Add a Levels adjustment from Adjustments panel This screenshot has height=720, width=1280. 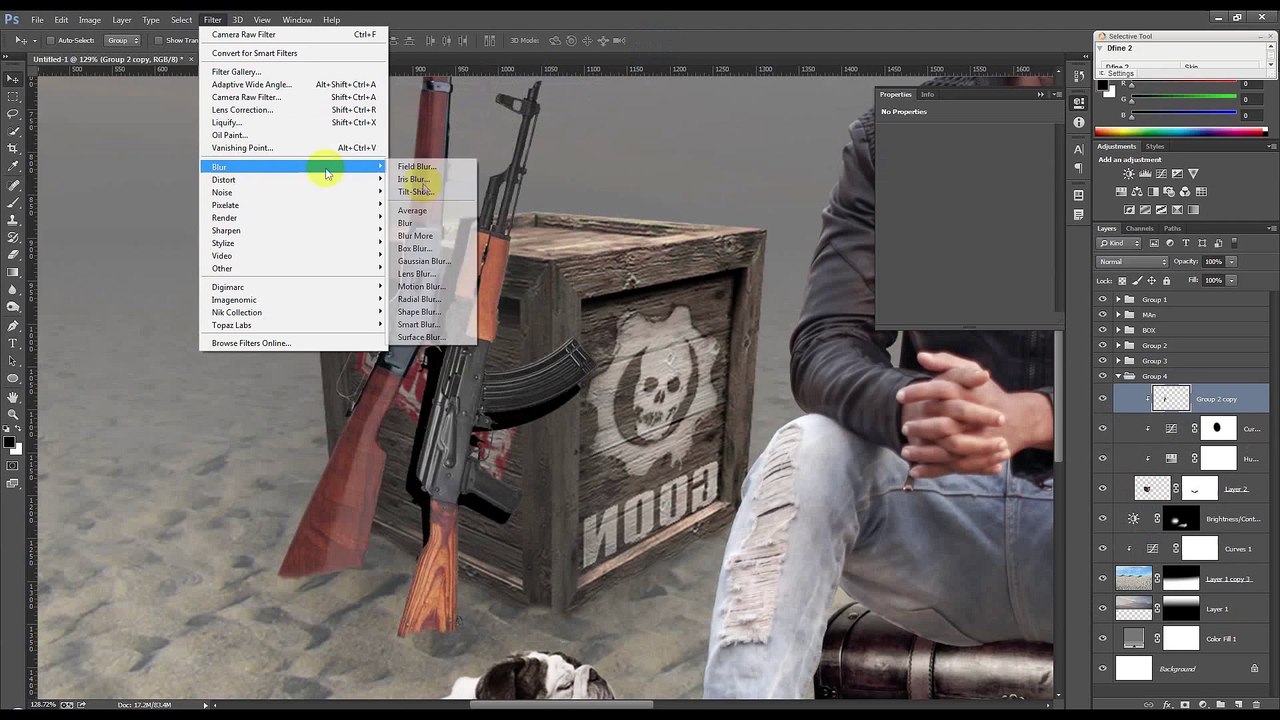tap(1145, 174)
